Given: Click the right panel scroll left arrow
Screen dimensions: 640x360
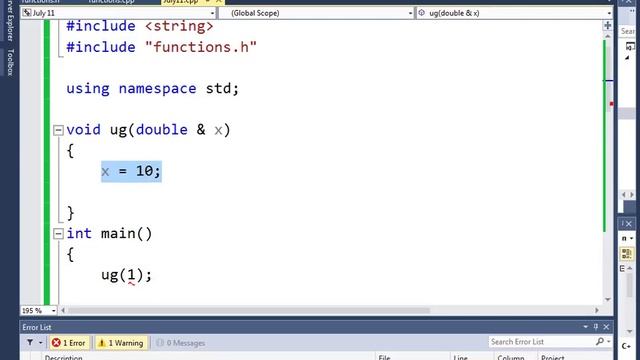Looking at the screenshot, I should [624, 195].
